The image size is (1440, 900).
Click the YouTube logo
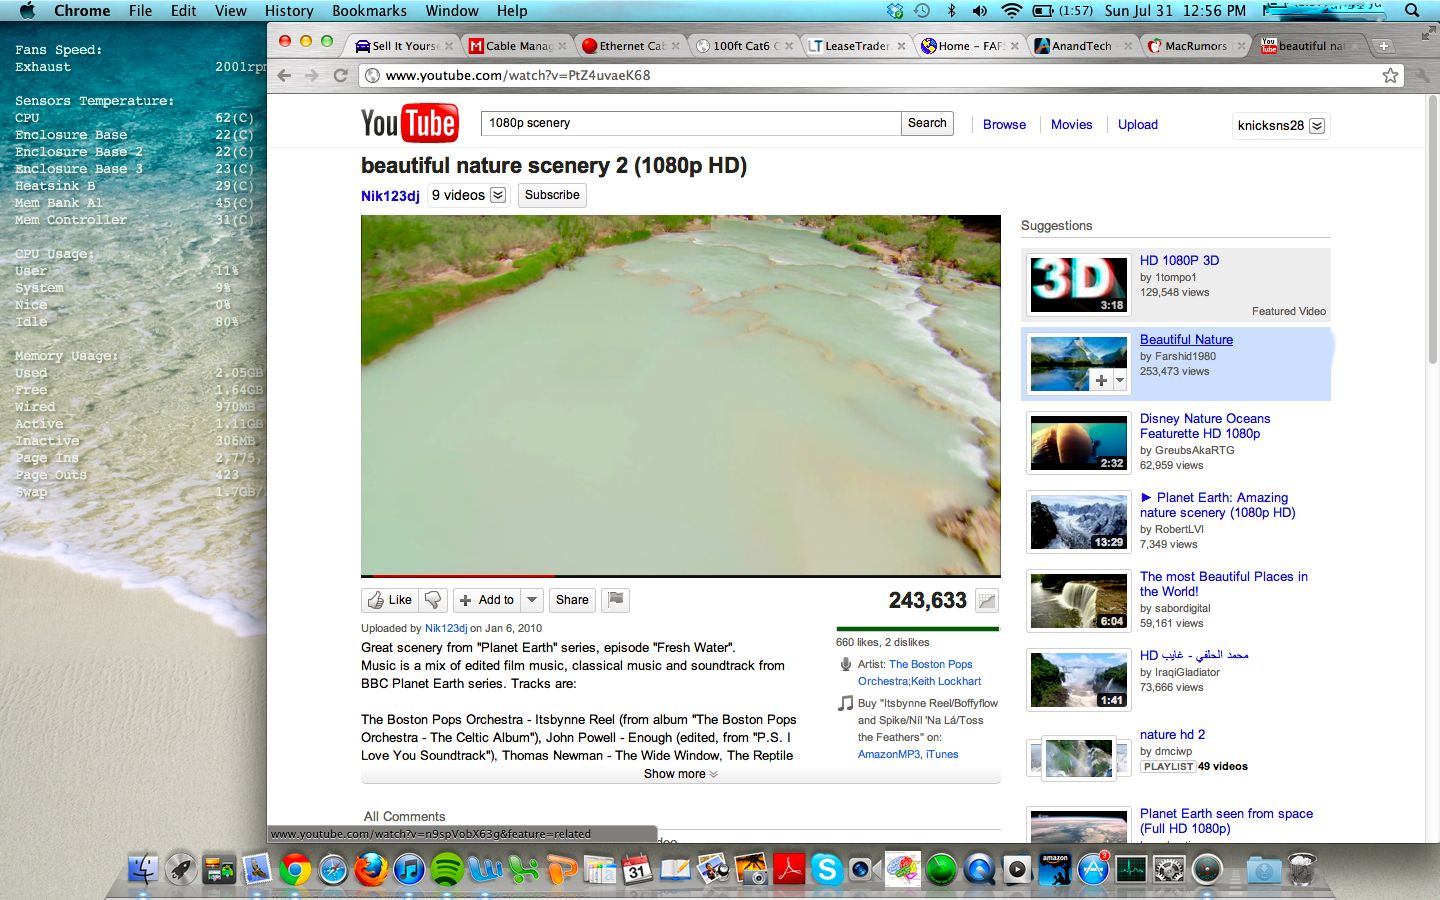409,123
